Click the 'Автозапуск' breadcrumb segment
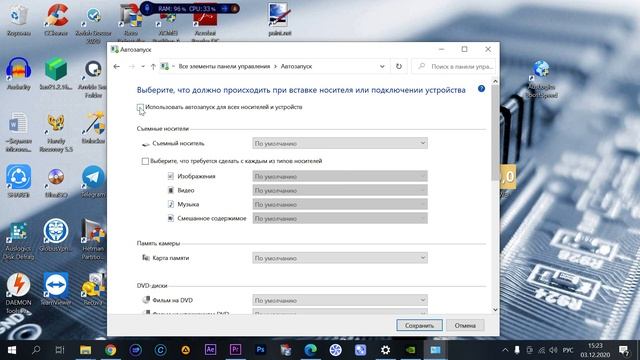 point(296,66)
